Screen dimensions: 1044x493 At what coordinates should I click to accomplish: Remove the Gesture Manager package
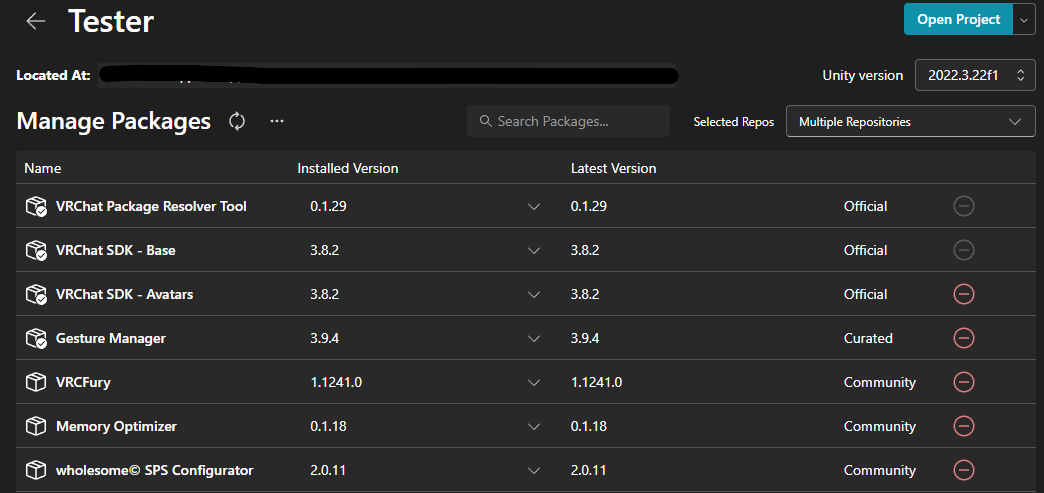pos(964,338)
